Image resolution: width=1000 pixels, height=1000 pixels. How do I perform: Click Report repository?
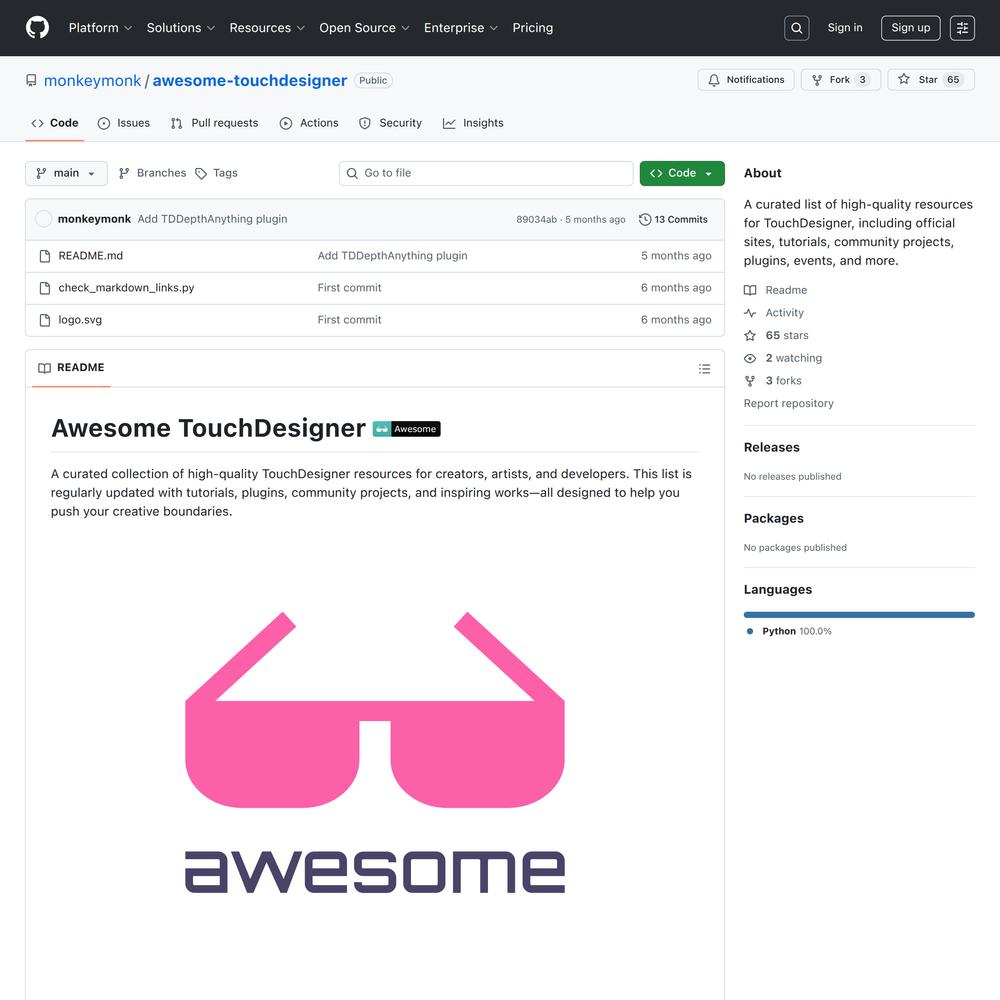(788, 404)
